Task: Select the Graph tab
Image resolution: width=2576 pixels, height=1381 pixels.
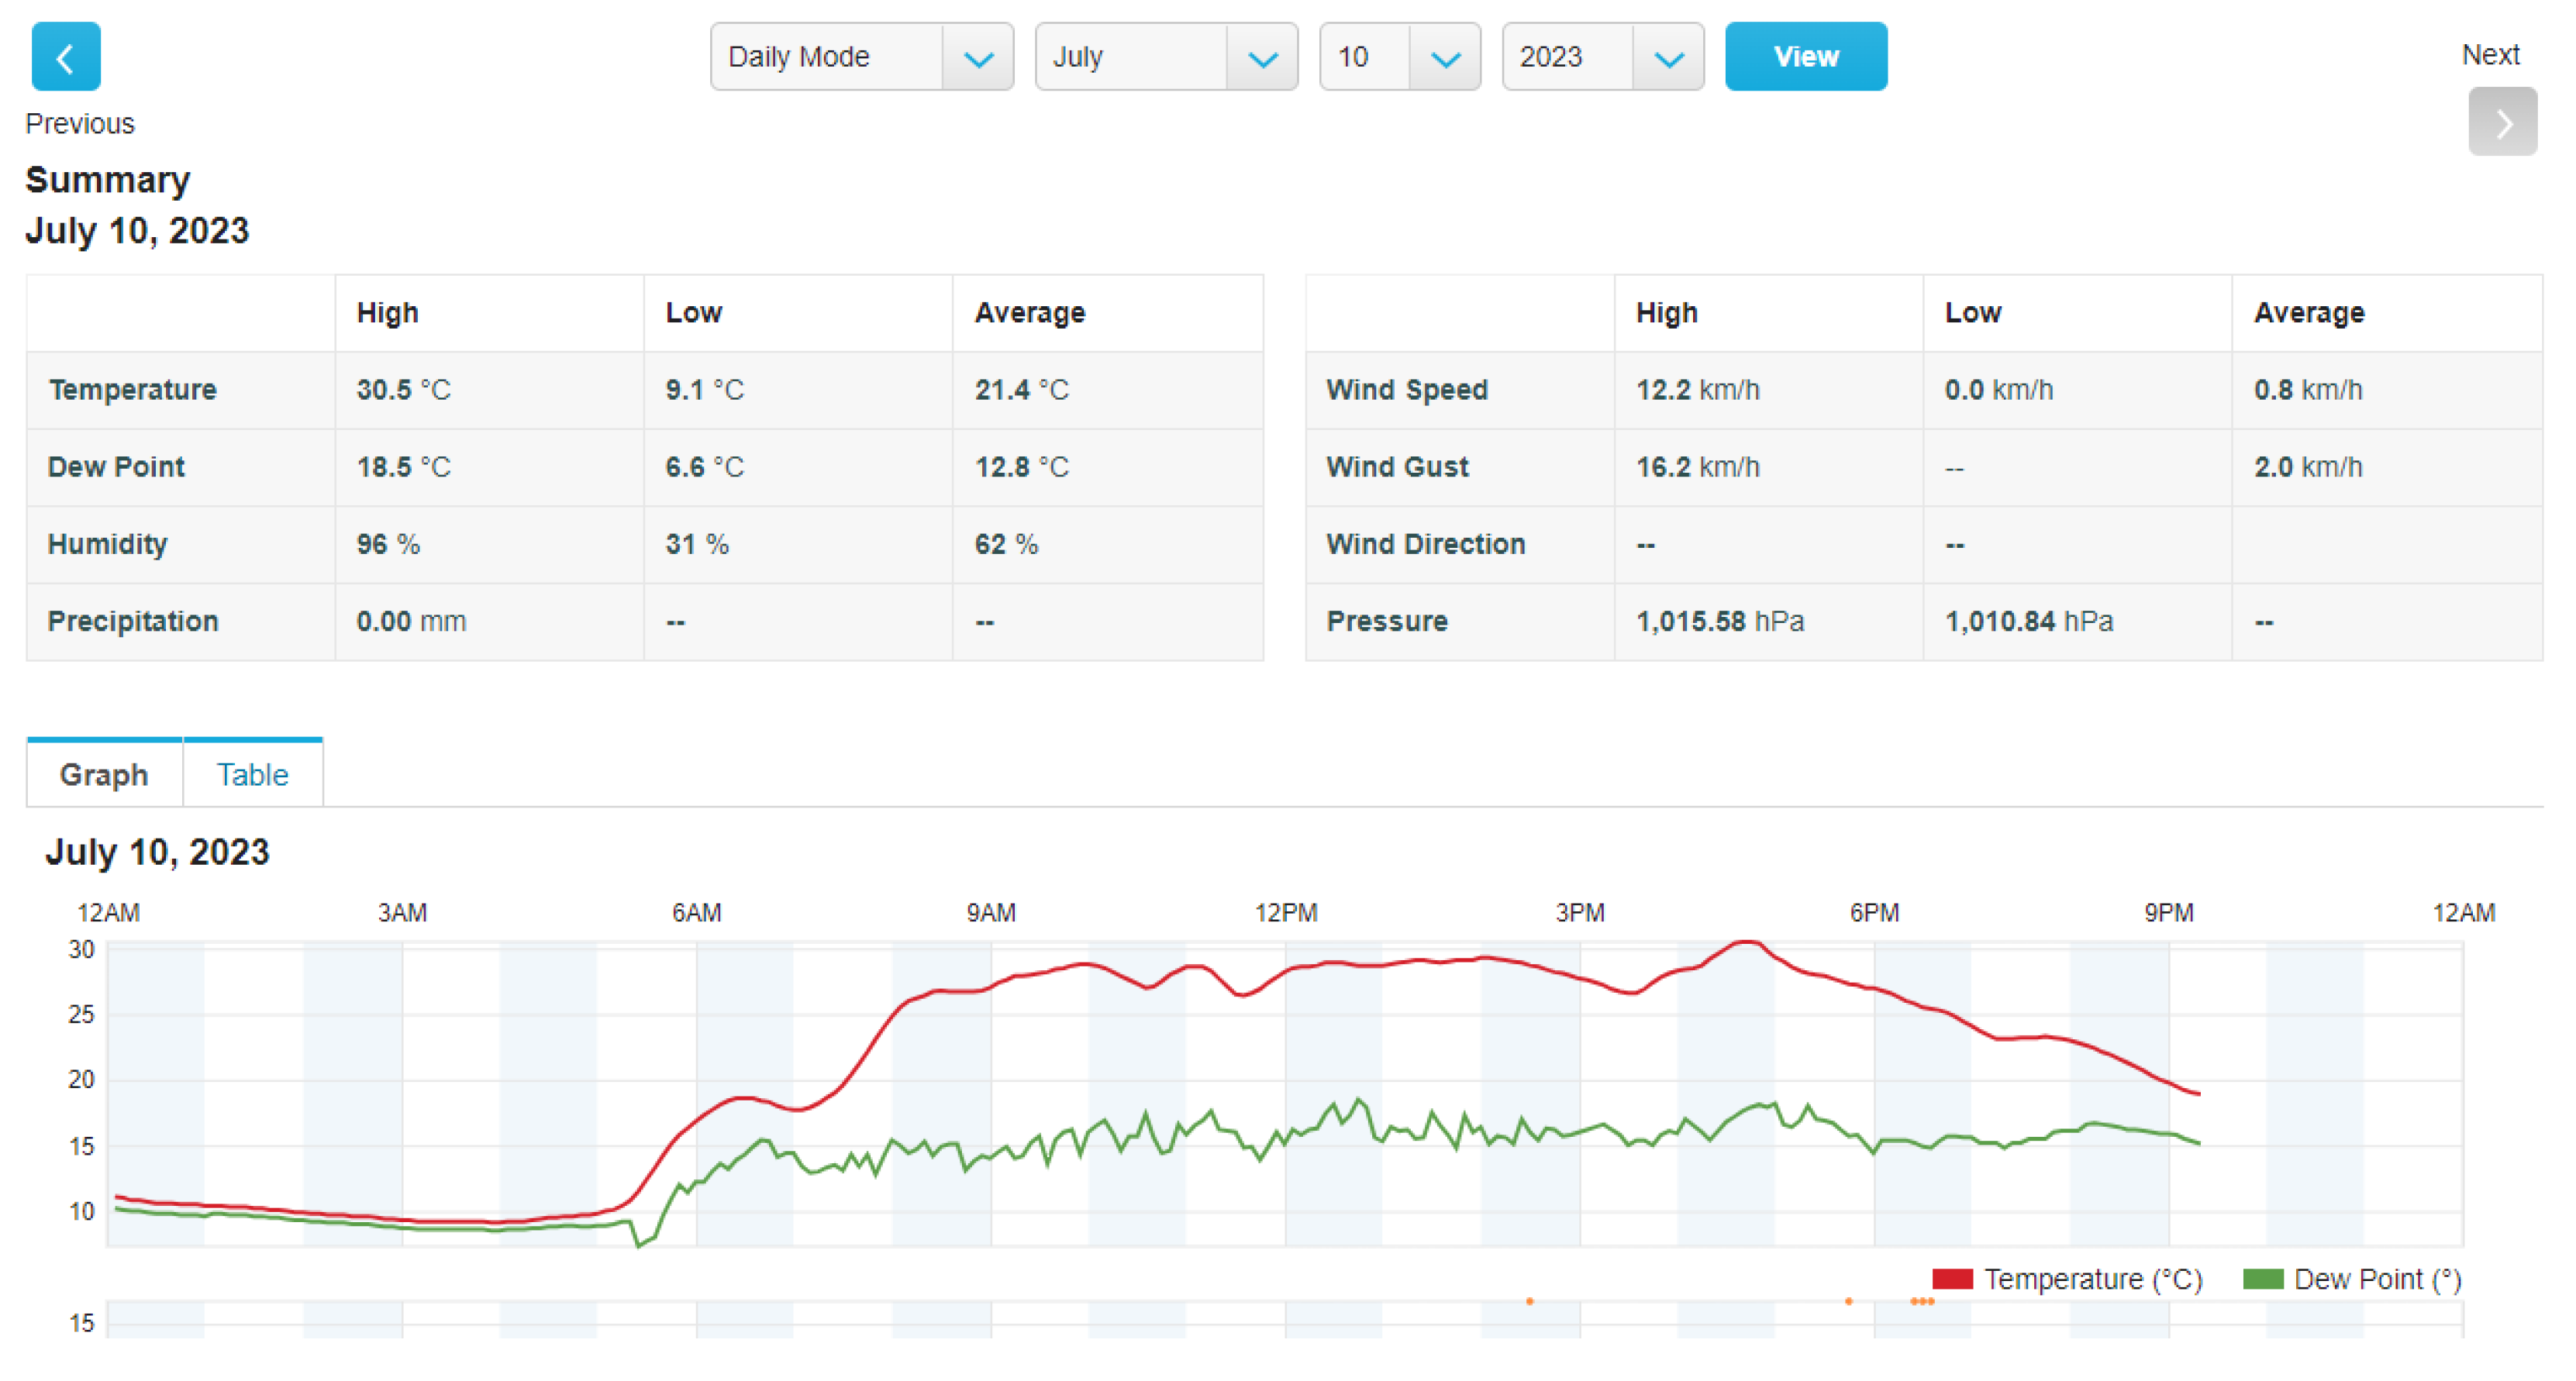Action: tap(104, 774)
